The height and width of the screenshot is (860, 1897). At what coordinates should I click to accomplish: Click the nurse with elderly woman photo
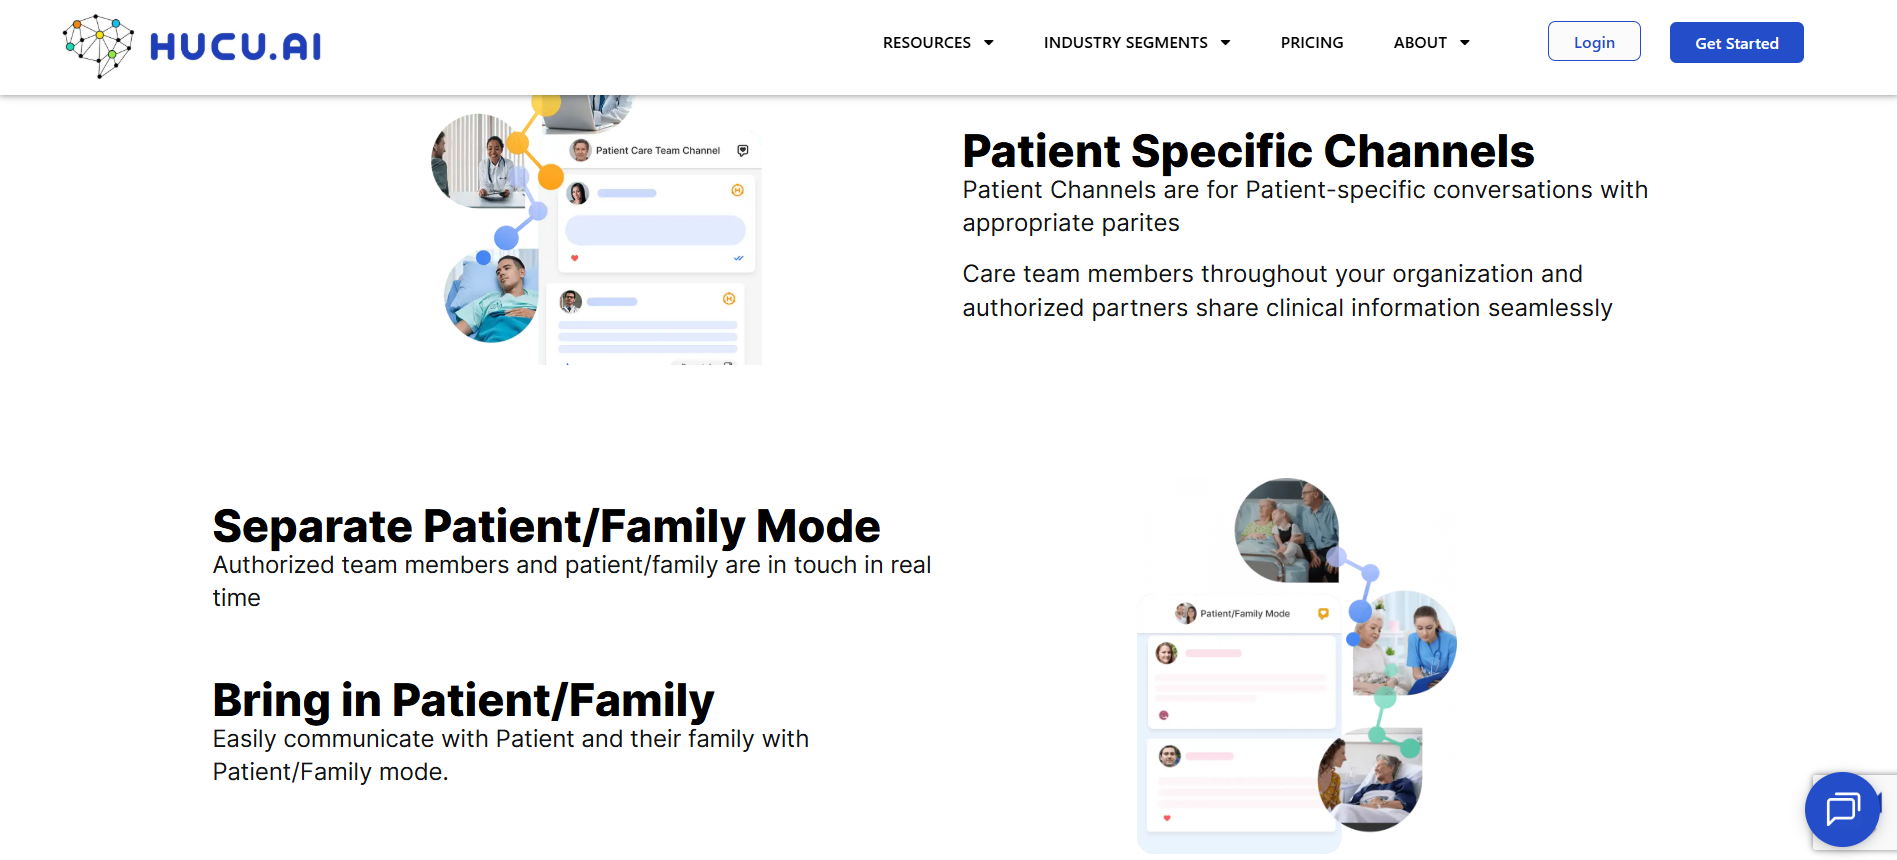pos(1404,643)
